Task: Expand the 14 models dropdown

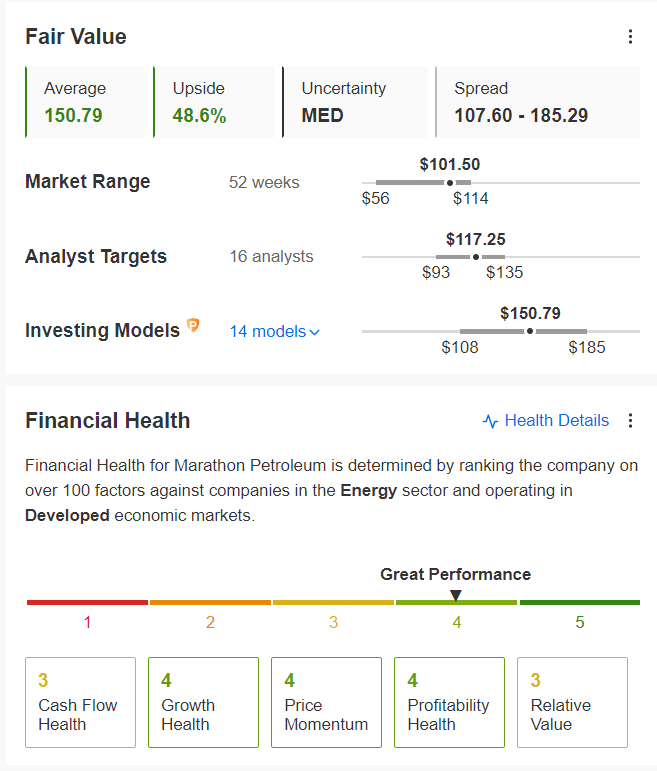Action: click(x=274, y=331)
